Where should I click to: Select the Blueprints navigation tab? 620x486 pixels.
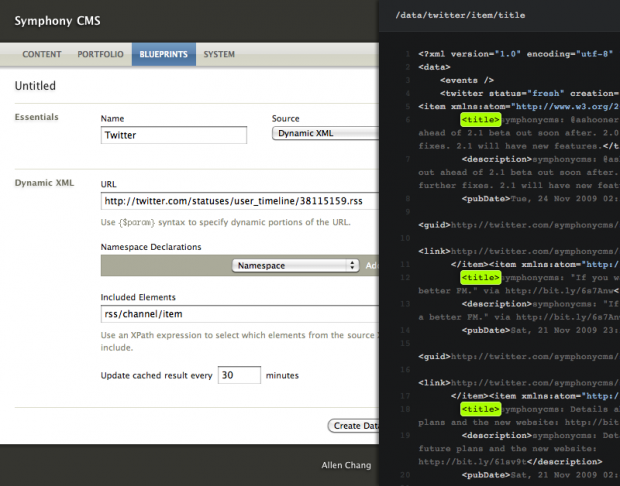[164, 54]
